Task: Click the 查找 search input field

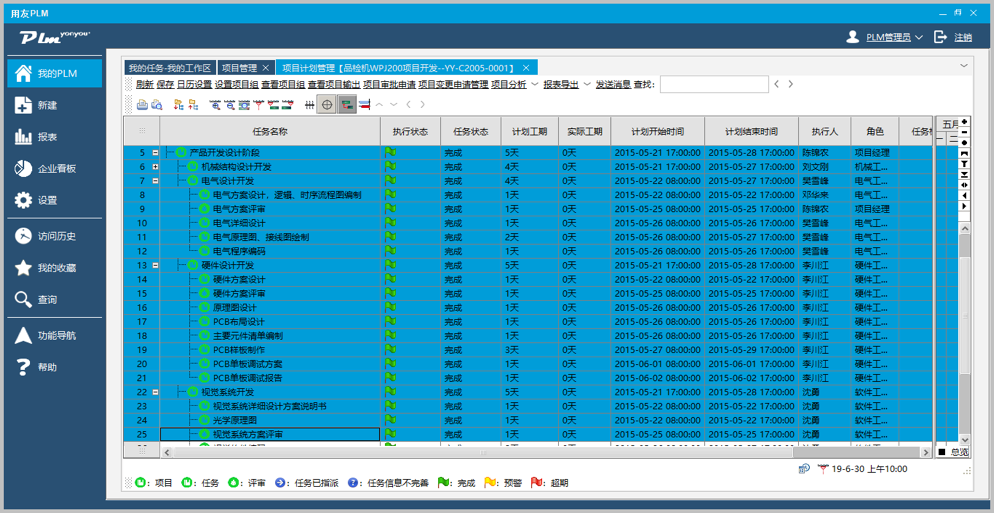Action: pyautogui.click(x=714, y=85)
